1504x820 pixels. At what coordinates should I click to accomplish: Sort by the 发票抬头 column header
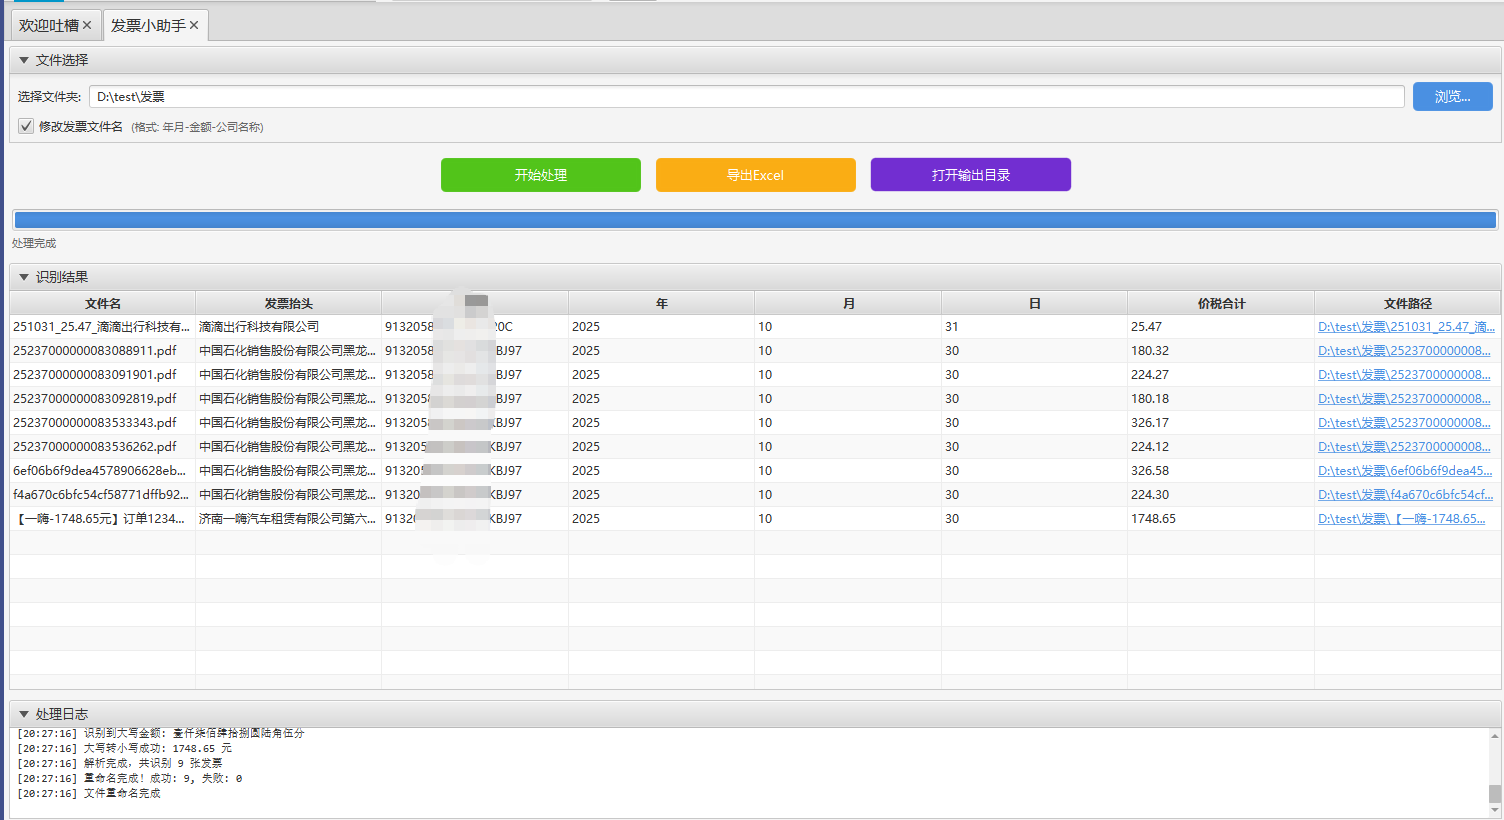(288, 304)
